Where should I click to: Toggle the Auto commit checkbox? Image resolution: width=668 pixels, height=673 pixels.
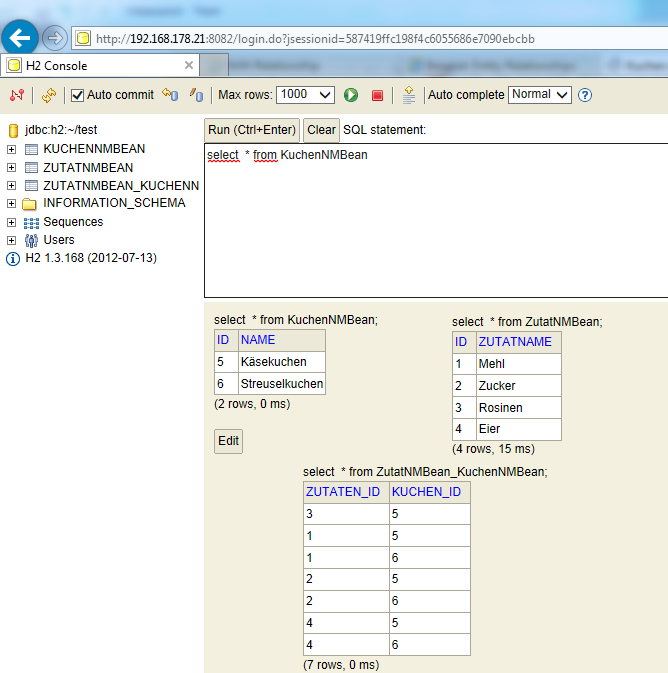click(77, 95)
